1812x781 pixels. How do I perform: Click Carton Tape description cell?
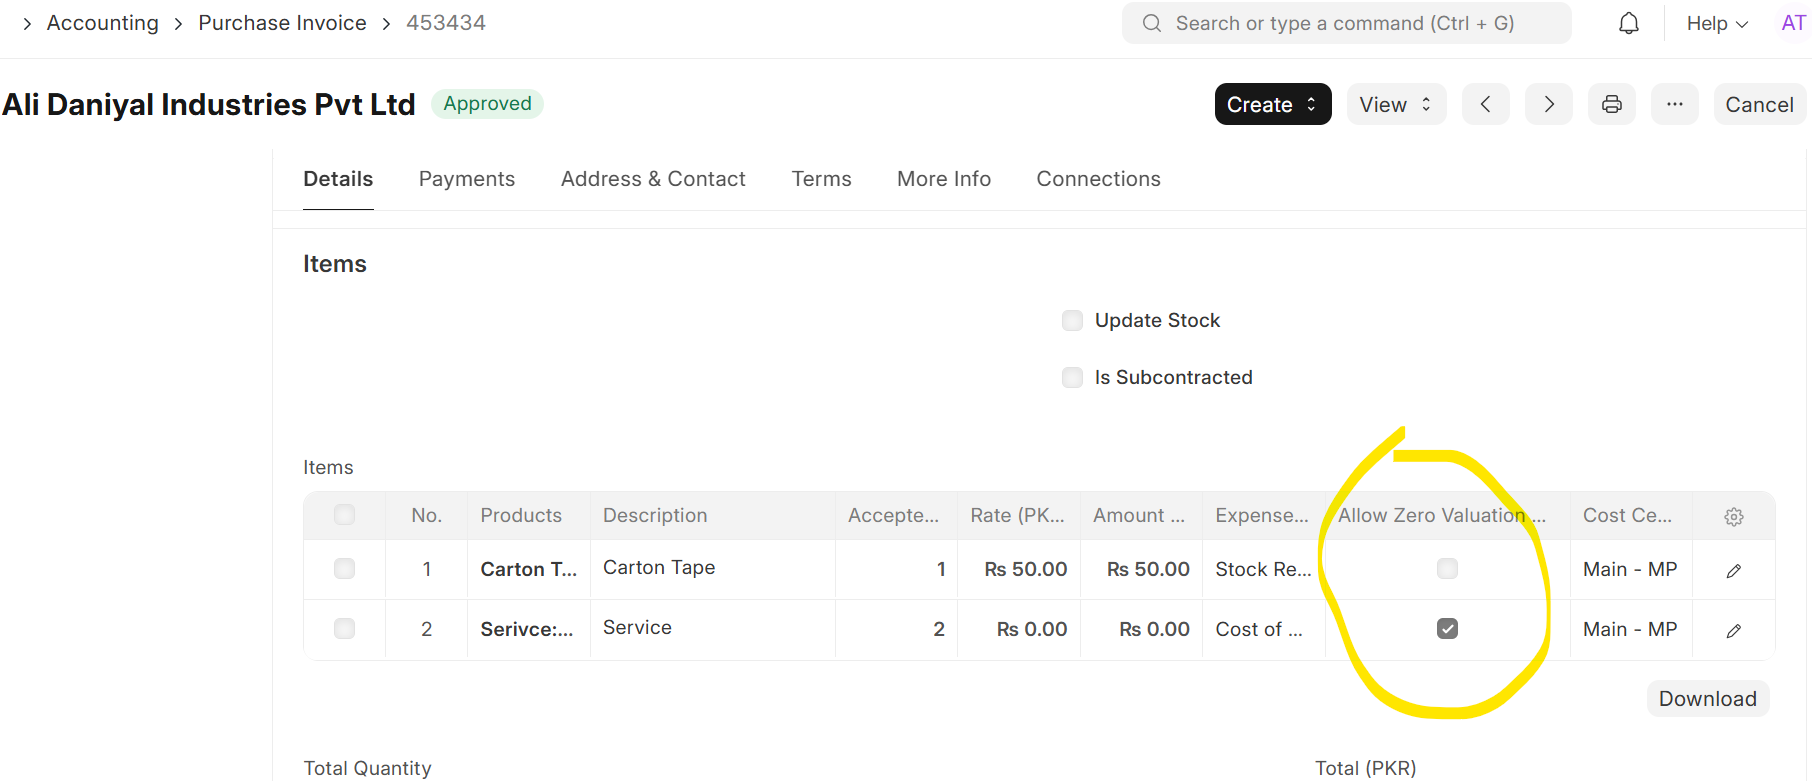pyautogui.click(x=712, y=568)
